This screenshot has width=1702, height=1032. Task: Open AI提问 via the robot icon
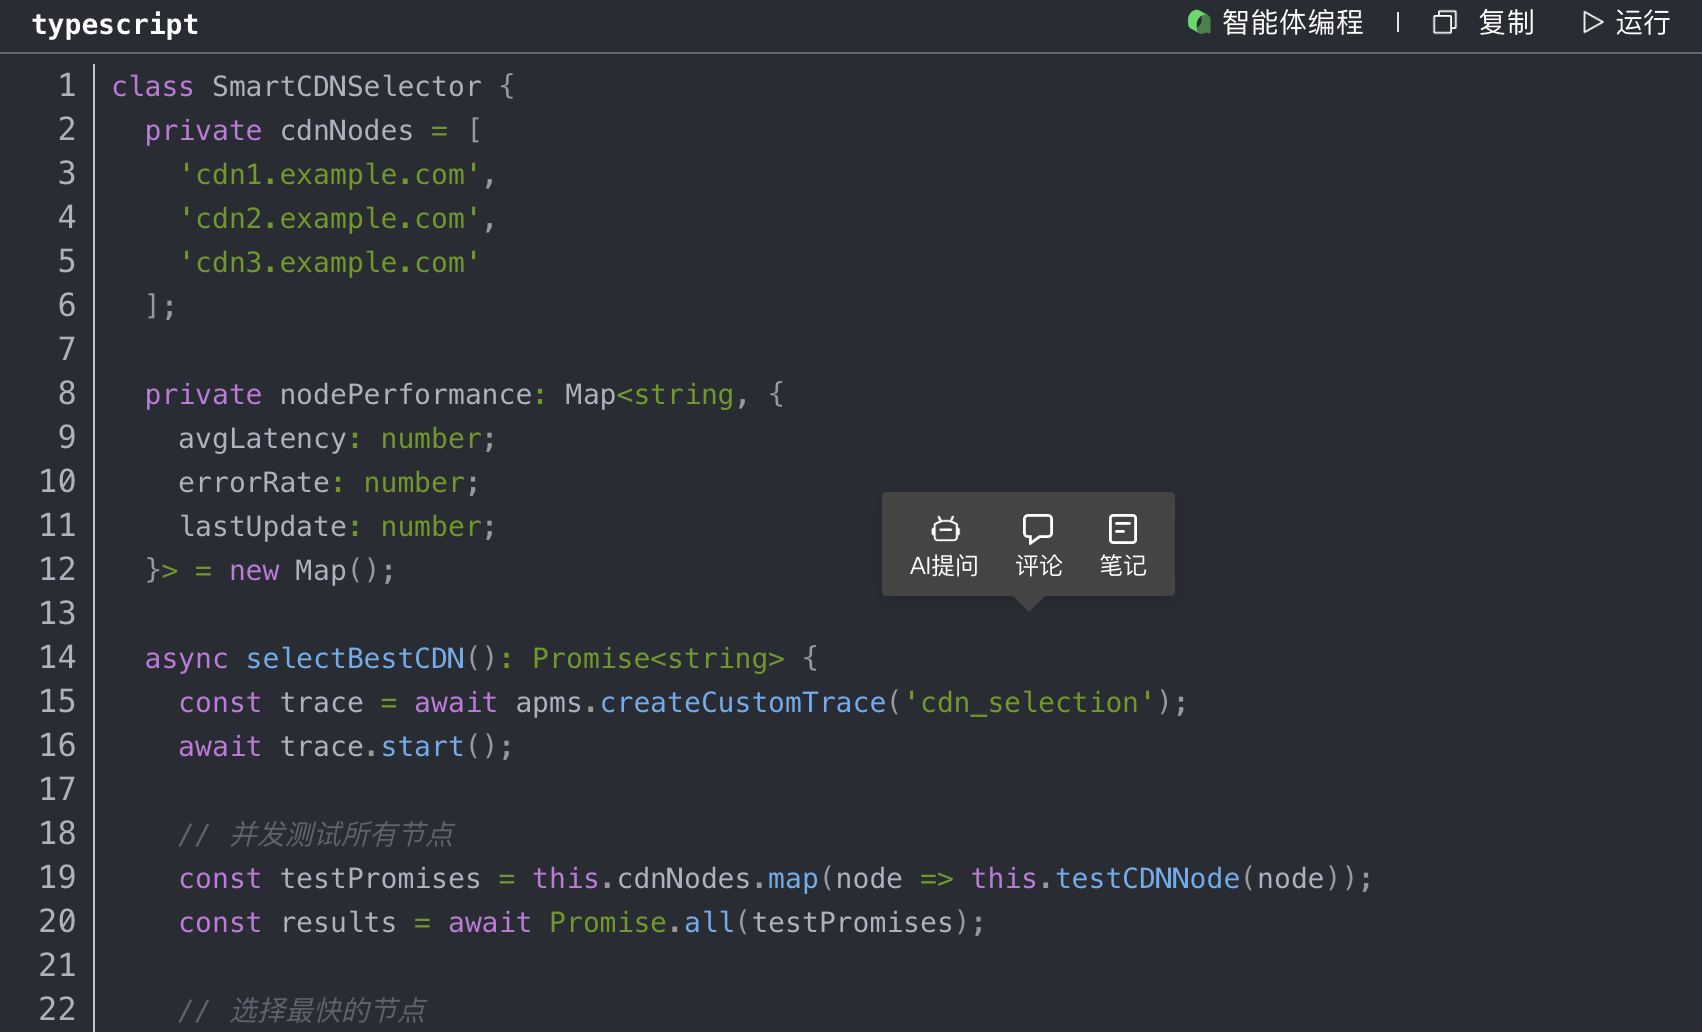944,529
